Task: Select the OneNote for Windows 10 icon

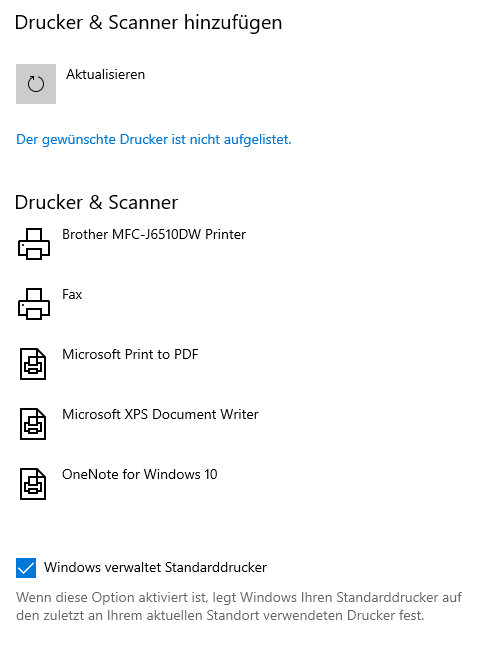Action: tap(33, 484)
